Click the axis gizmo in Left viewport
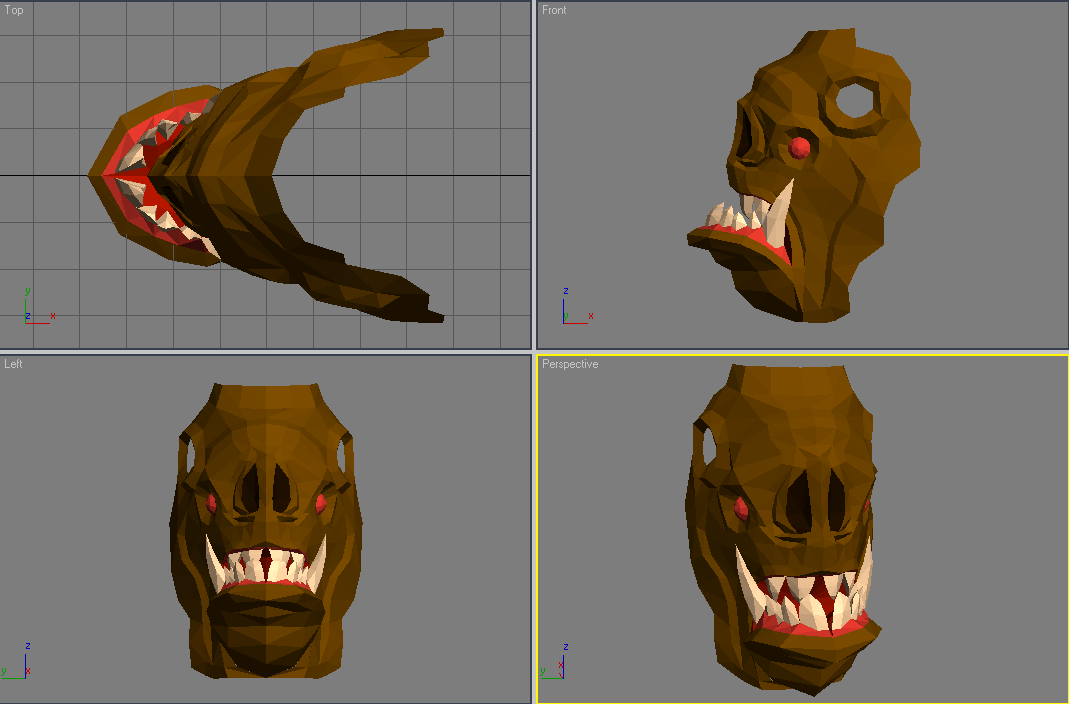This screenshot has height=704, width=1069. pos(17,660)
